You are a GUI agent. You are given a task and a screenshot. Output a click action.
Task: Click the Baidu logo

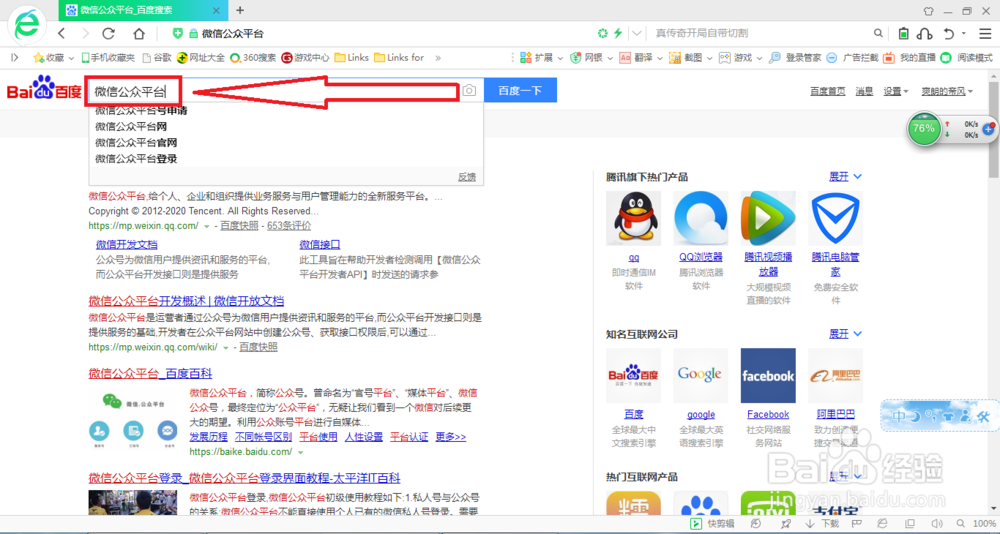pyautogui.click(x=44, y=89)
